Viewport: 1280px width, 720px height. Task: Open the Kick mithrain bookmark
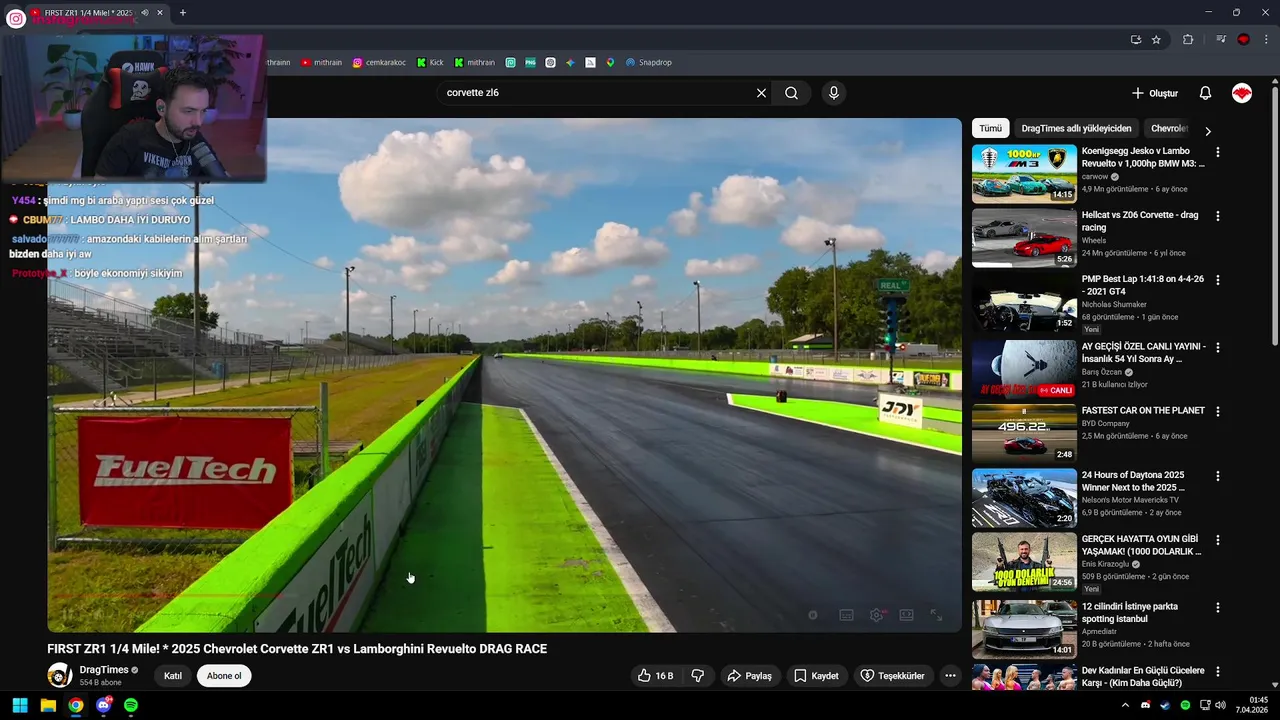(x=474, y=62)
